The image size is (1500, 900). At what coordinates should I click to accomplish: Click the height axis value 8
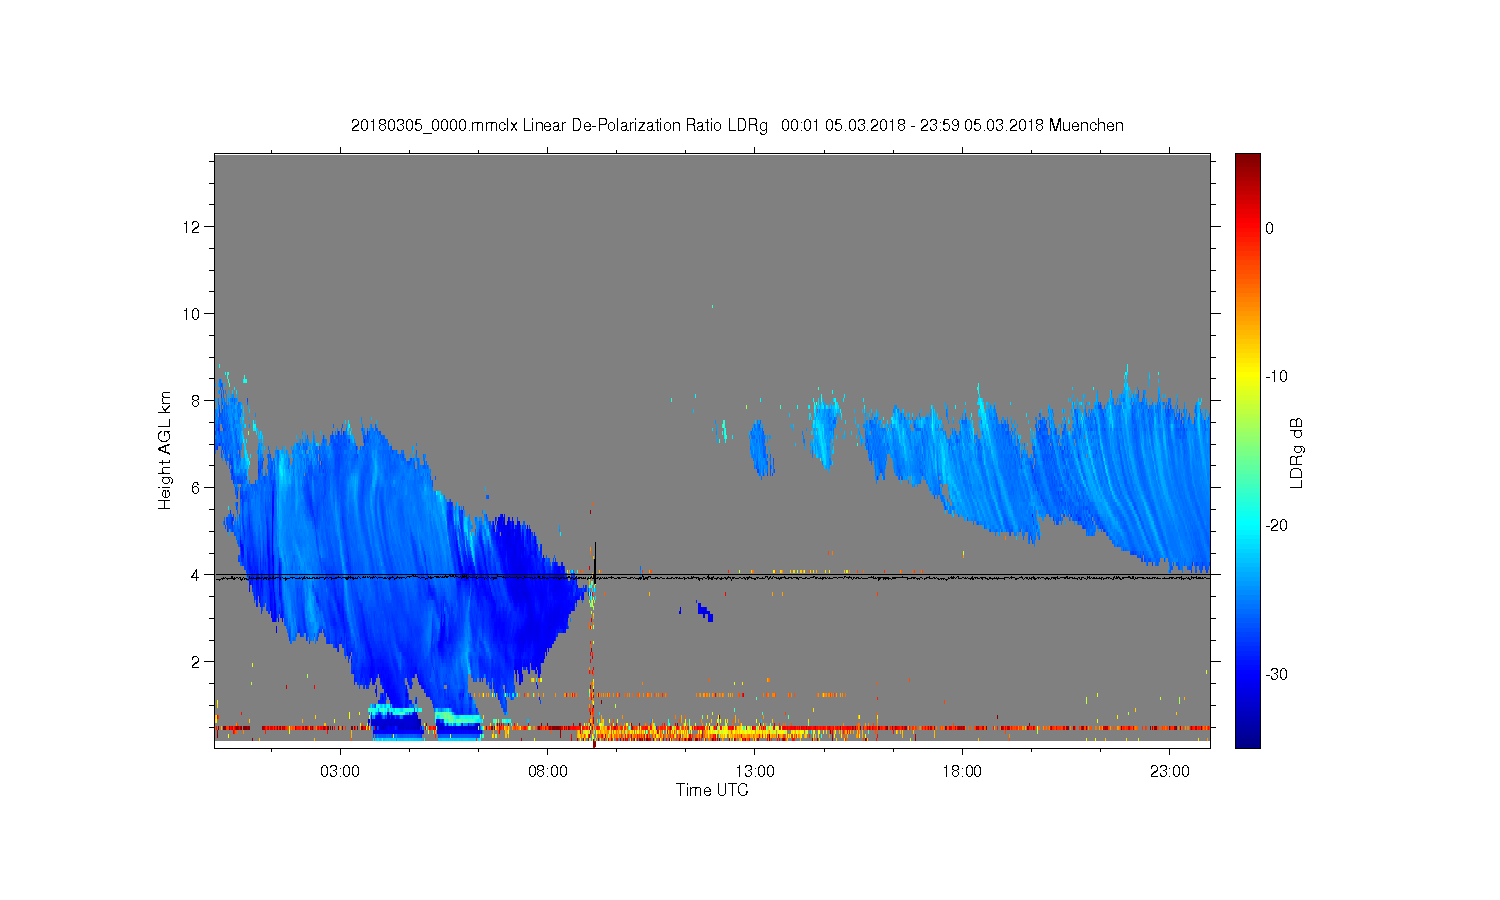point(196,401)
